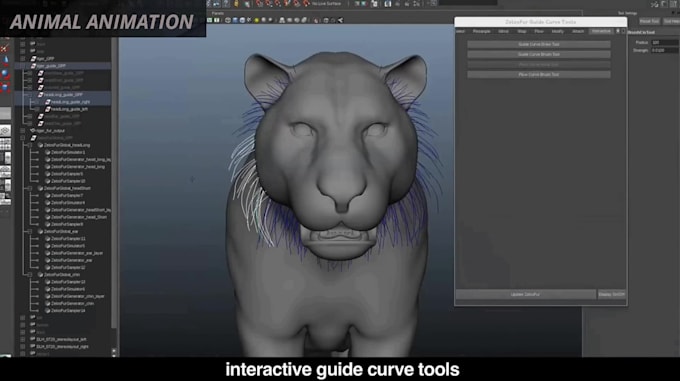This screenshot has width=680, height=381.
Task: Collapse the ZelosFurGlobal_chin node
Action: click(x=29, y=275)
